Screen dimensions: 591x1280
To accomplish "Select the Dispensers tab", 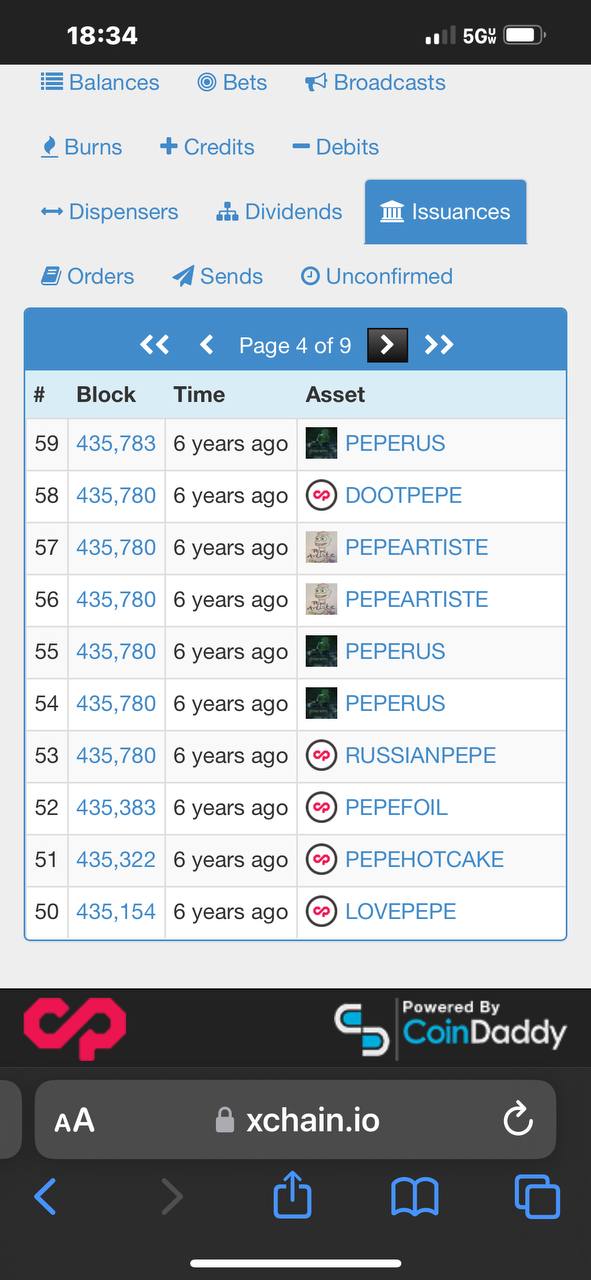I will [x=109, y=212].
